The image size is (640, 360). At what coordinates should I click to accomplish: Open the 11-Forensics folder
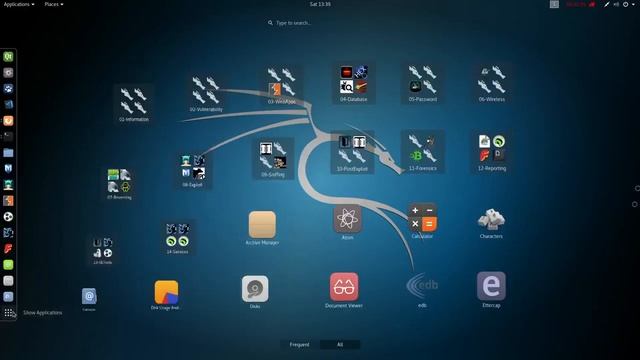(422, 152)
